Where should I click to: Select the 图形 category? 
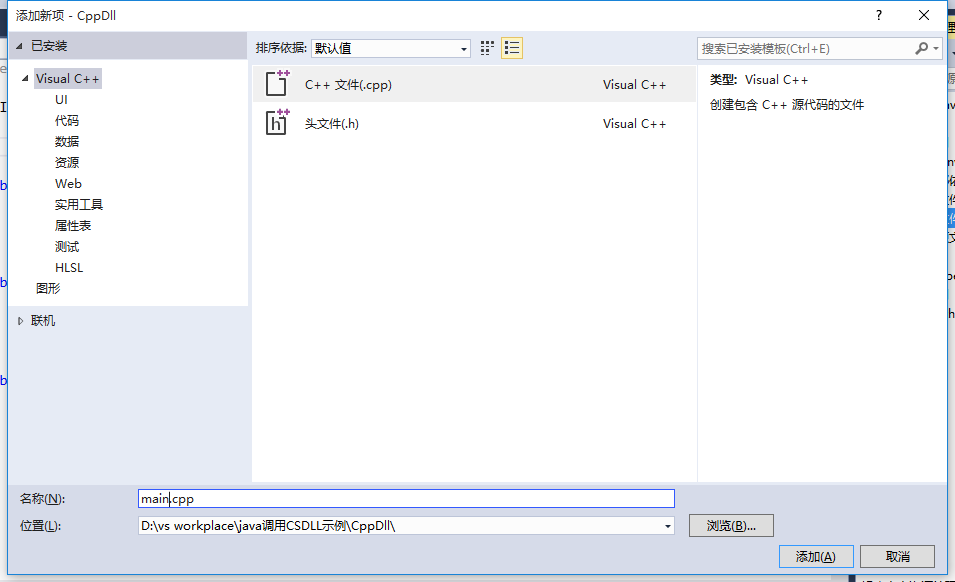[x=48, y=289]
